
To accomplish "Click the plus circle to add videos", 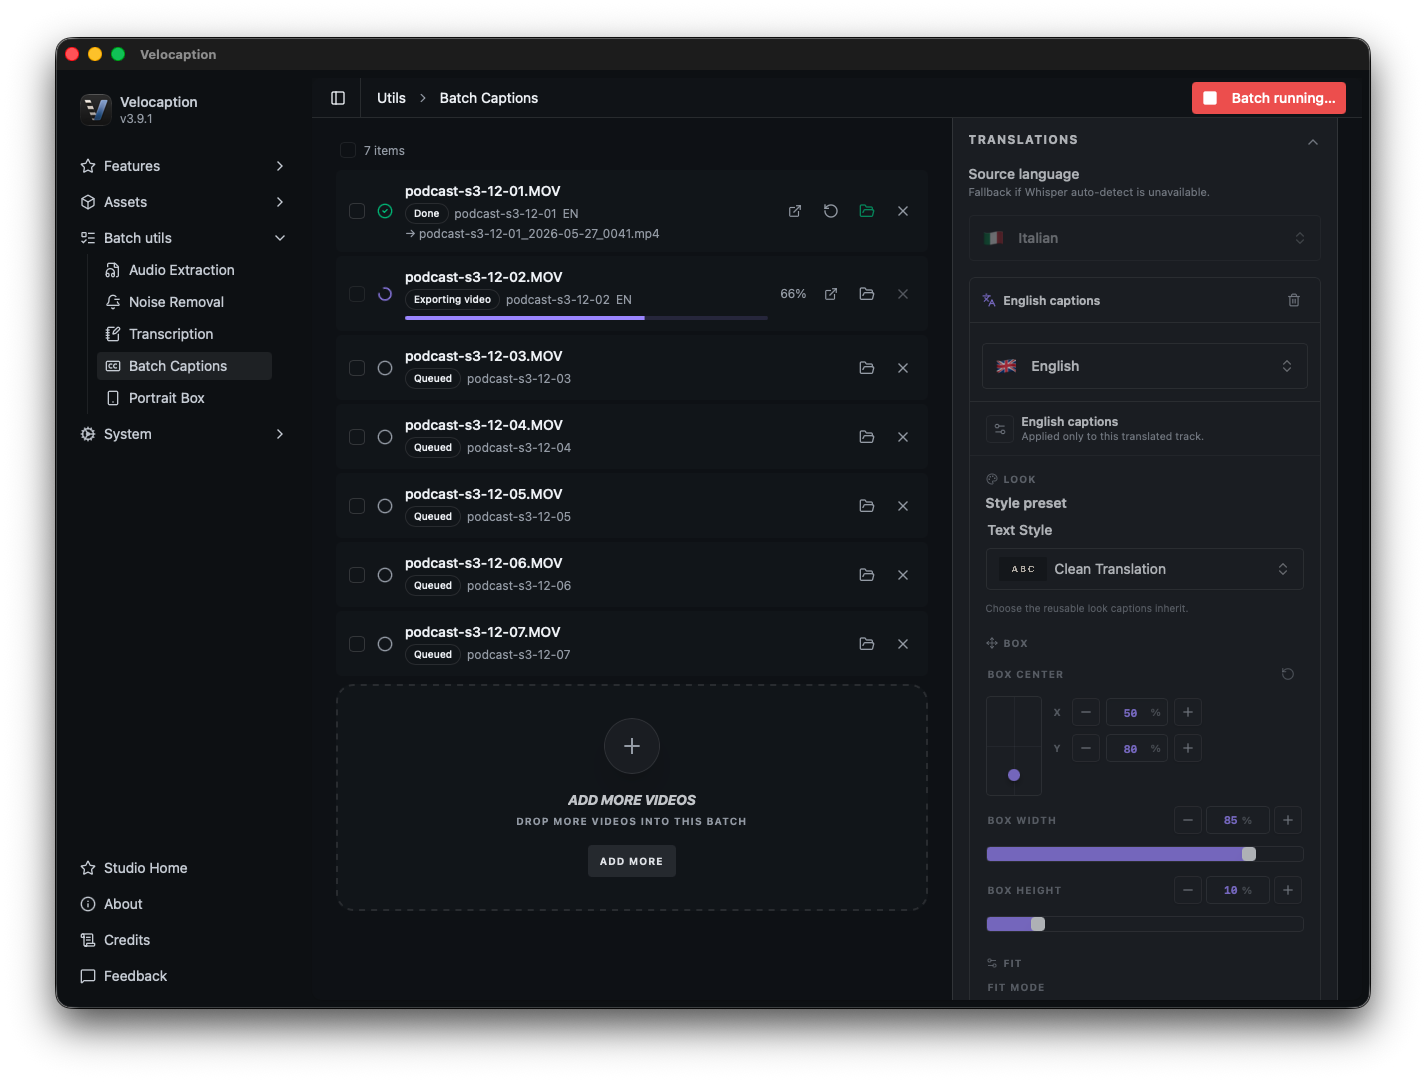I will coord(632,746).
